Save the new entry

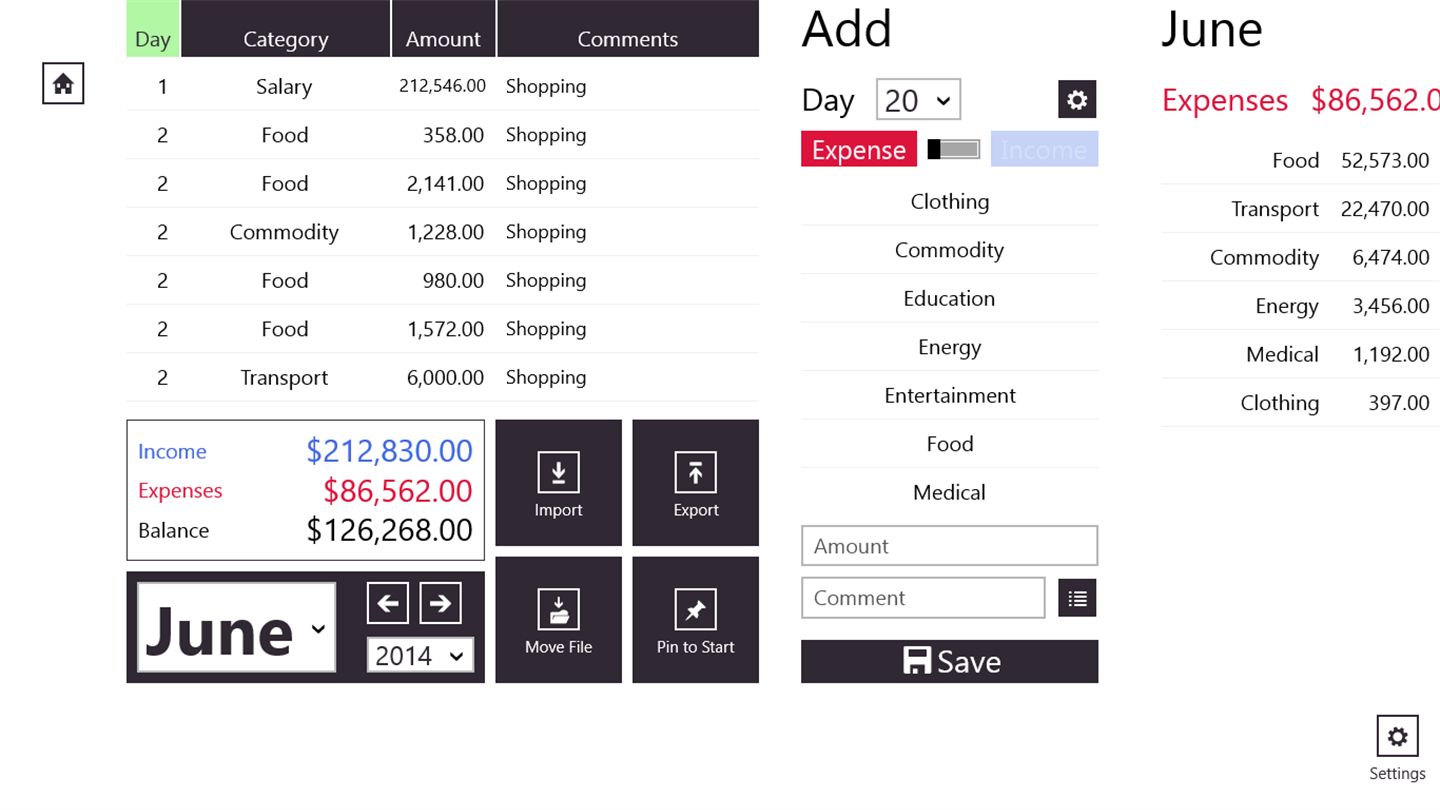point(949,662)
